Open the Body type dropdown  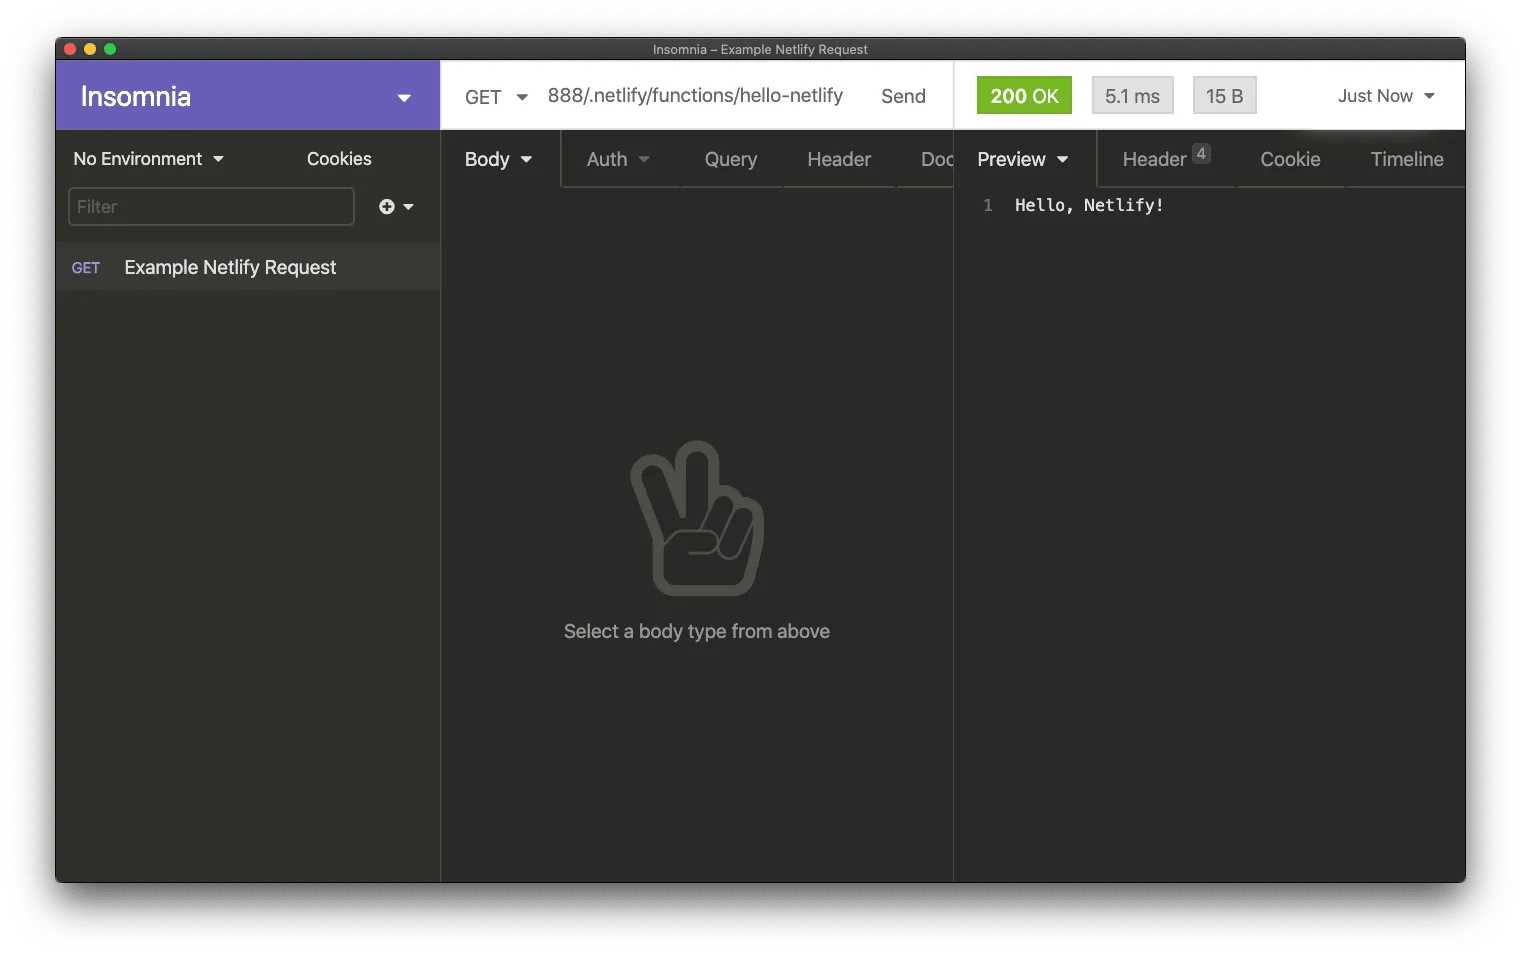(498, 159)
